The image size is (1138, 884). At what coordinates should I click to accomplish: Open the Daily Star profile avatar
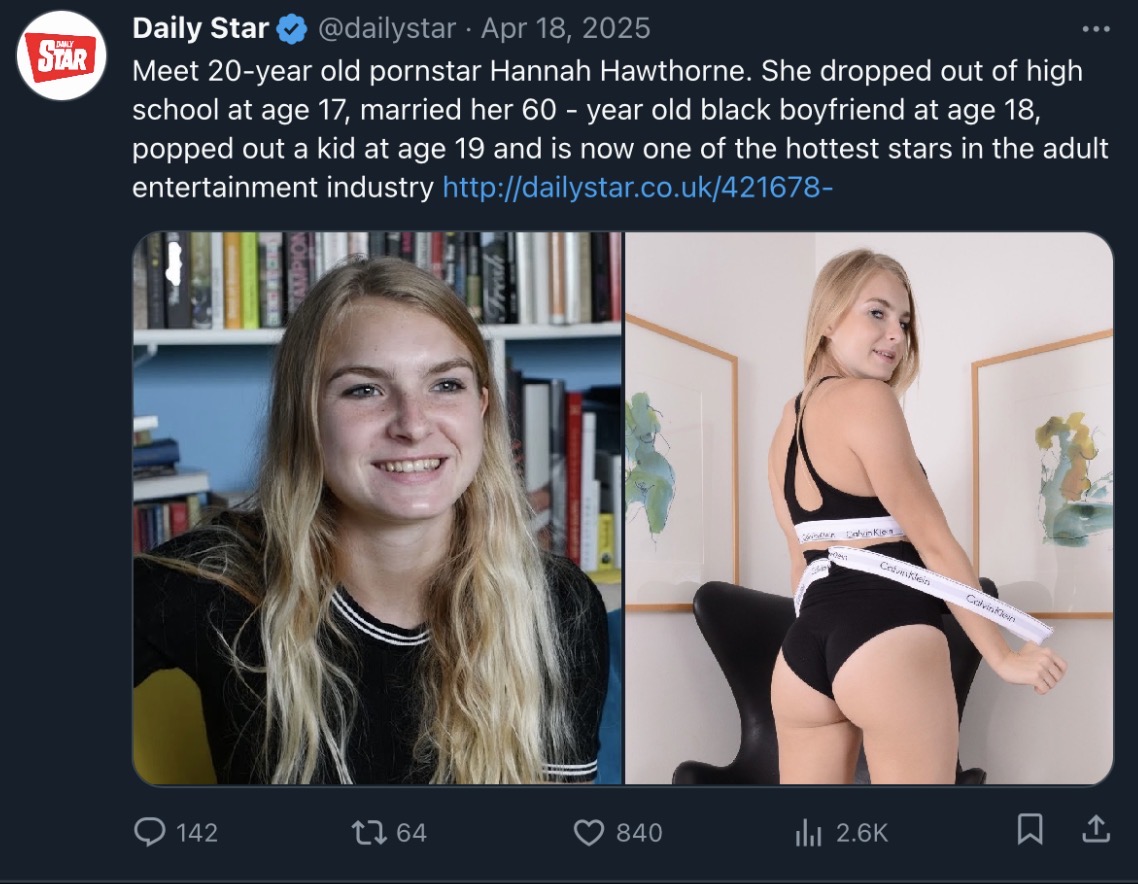click(62, 55)
